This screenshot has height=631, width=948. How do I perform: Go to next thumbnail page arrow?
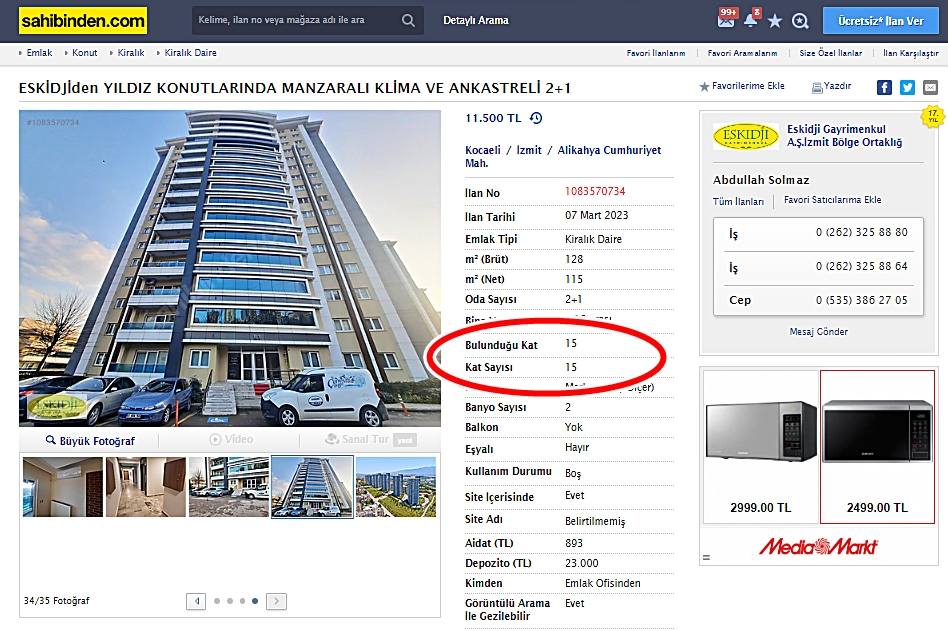tap(276, 601)
